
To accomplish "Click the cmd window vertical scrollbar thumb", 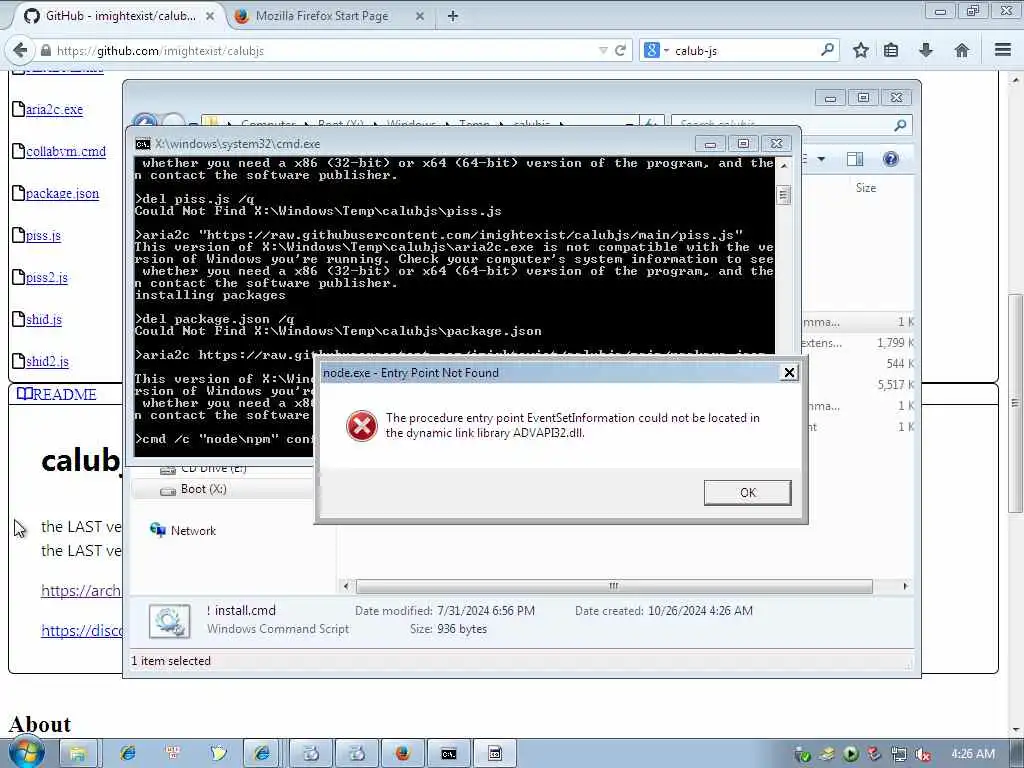I will 784,195.
